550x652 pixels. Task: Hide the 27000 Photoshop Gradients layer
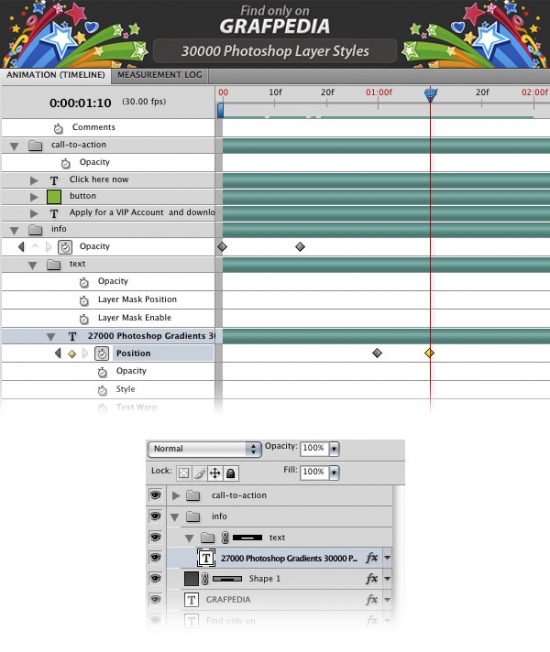[x=155, y=557]
